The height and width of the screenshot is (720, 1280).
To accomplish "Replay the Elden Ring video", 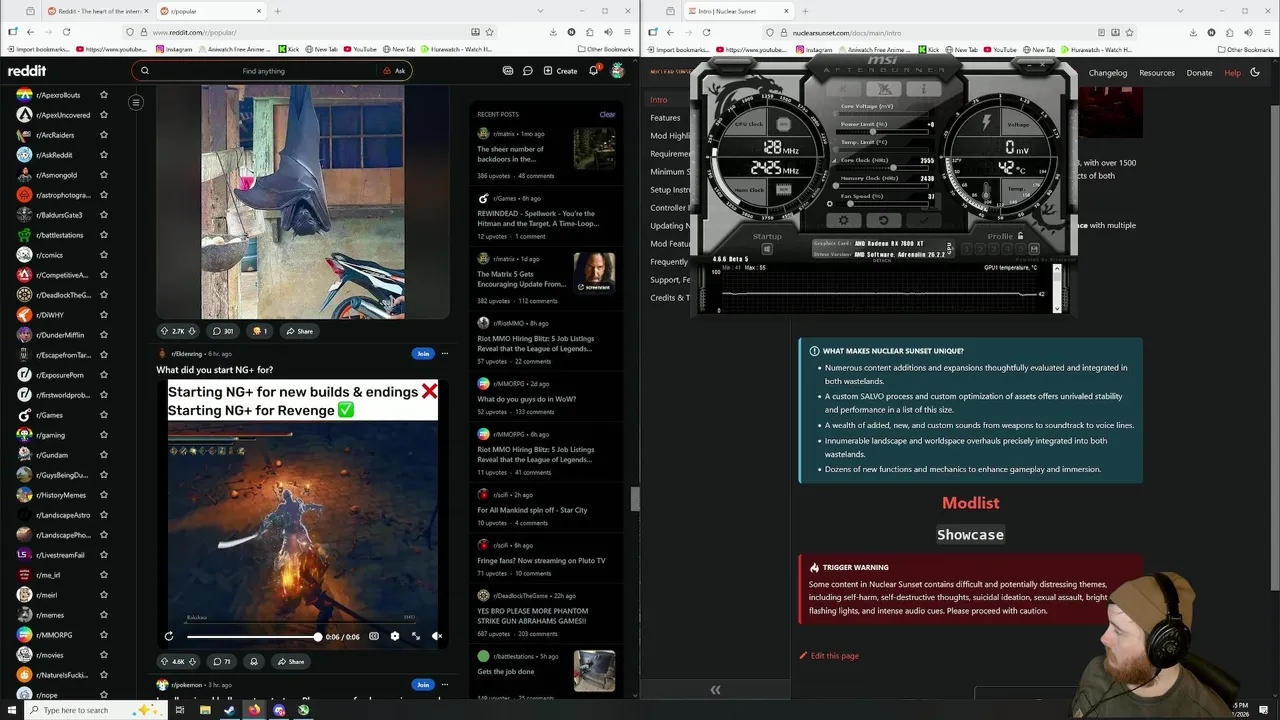I will (x=169, y=636).
